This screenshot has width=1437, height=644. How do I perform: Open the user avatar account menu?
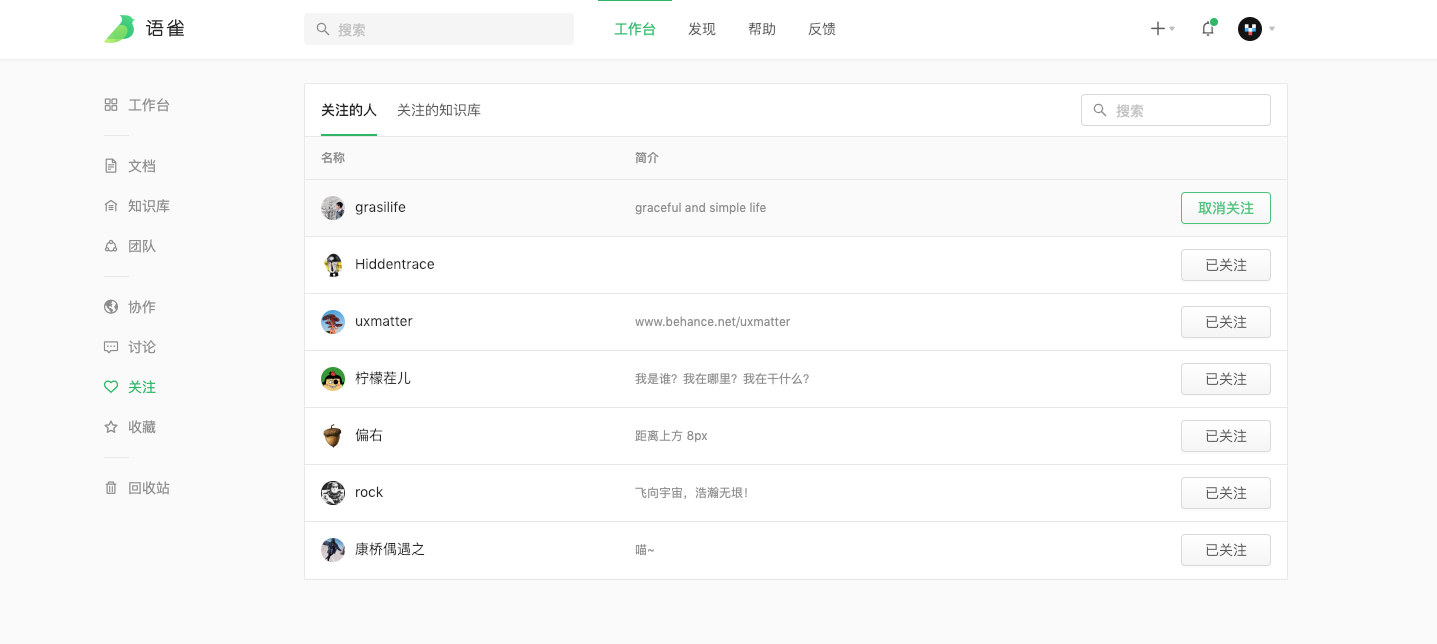[x=1250, y=29]
